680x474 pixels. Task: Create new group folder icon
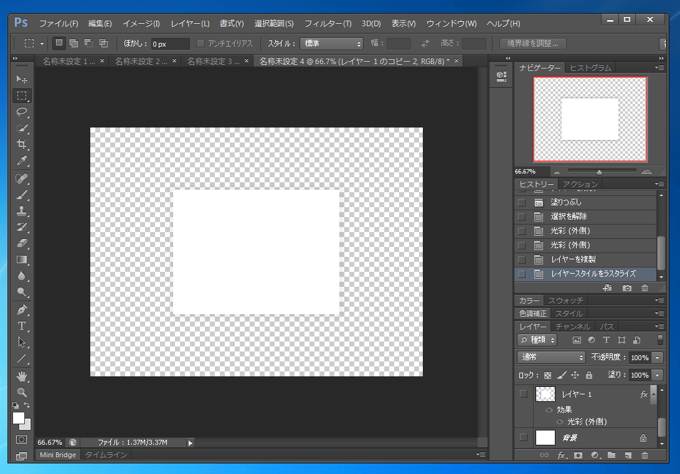611,455
